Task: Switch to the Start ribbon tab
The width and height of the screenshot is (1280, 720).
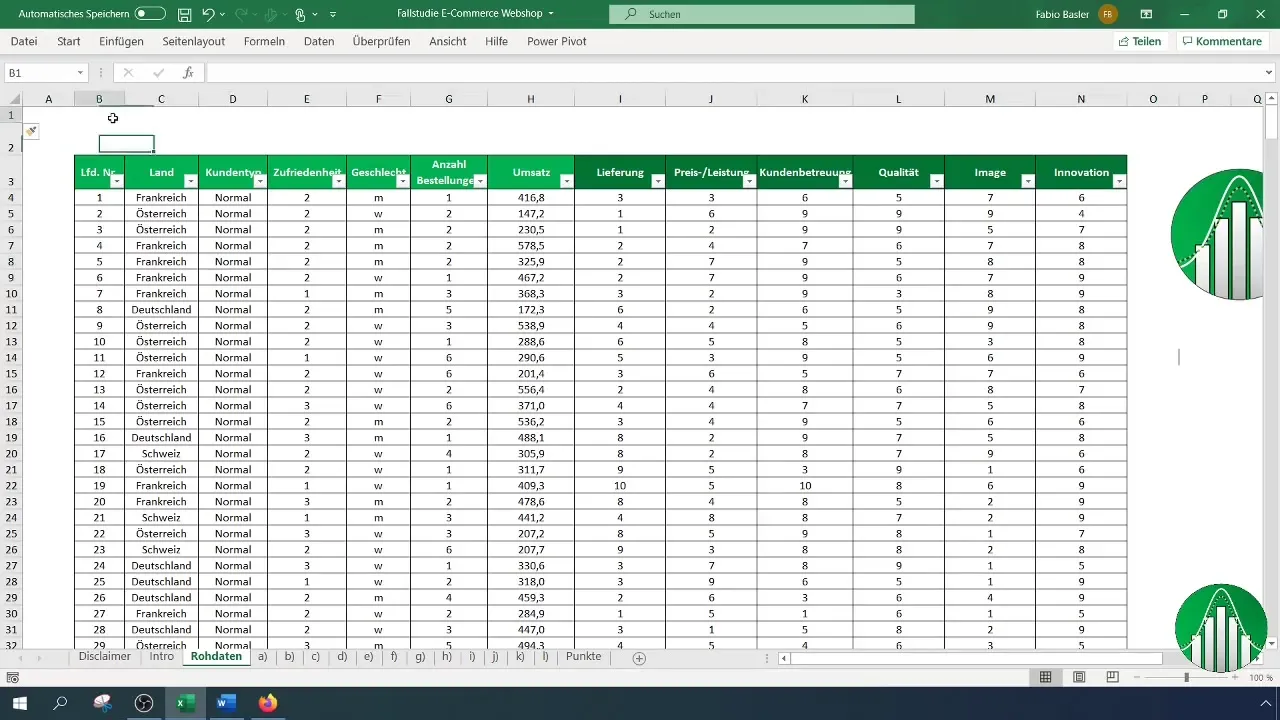Action: (69, 42)
